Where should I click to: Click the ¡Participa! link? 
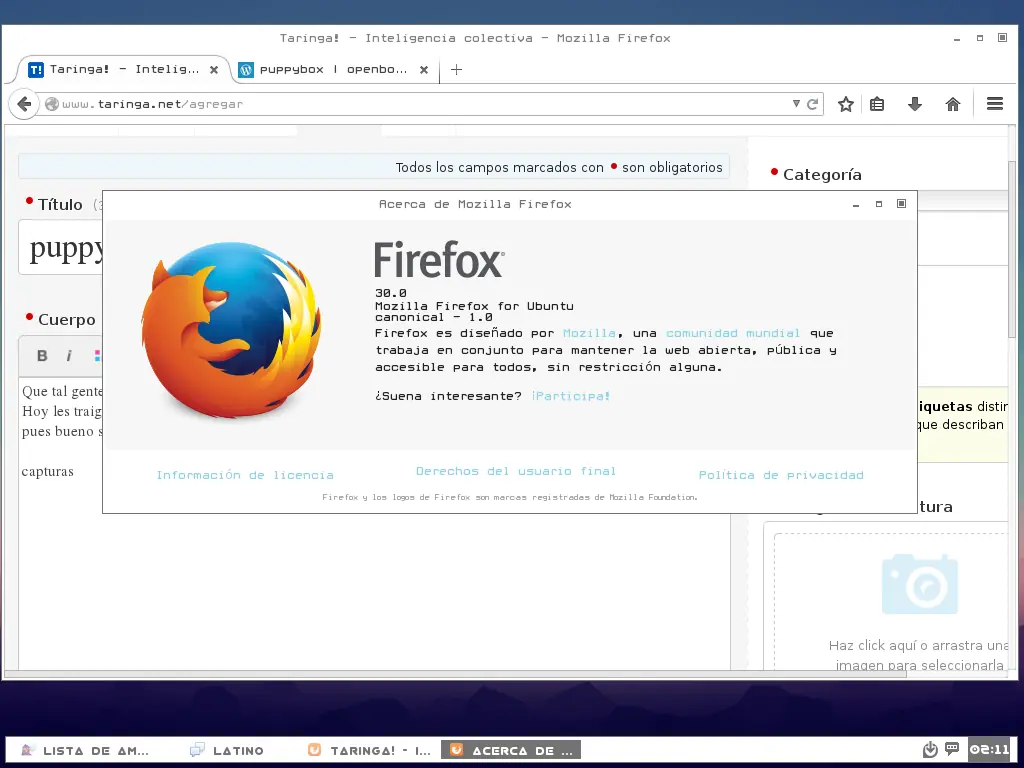click(x=570, y=396)
